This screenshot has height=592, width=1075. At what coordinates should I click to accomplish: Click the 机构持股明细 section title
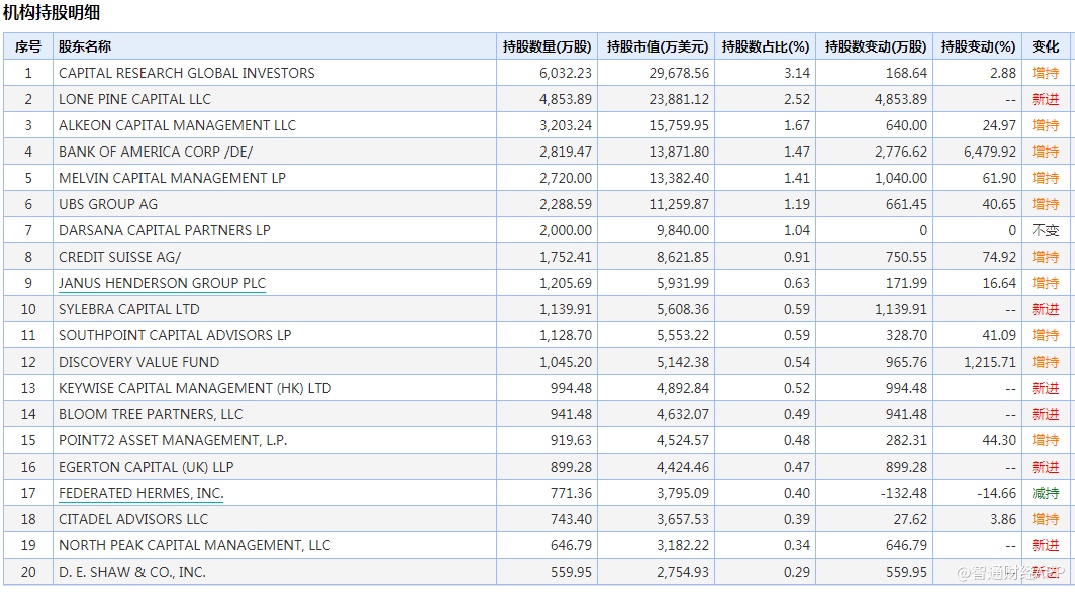tap(51, 13)
